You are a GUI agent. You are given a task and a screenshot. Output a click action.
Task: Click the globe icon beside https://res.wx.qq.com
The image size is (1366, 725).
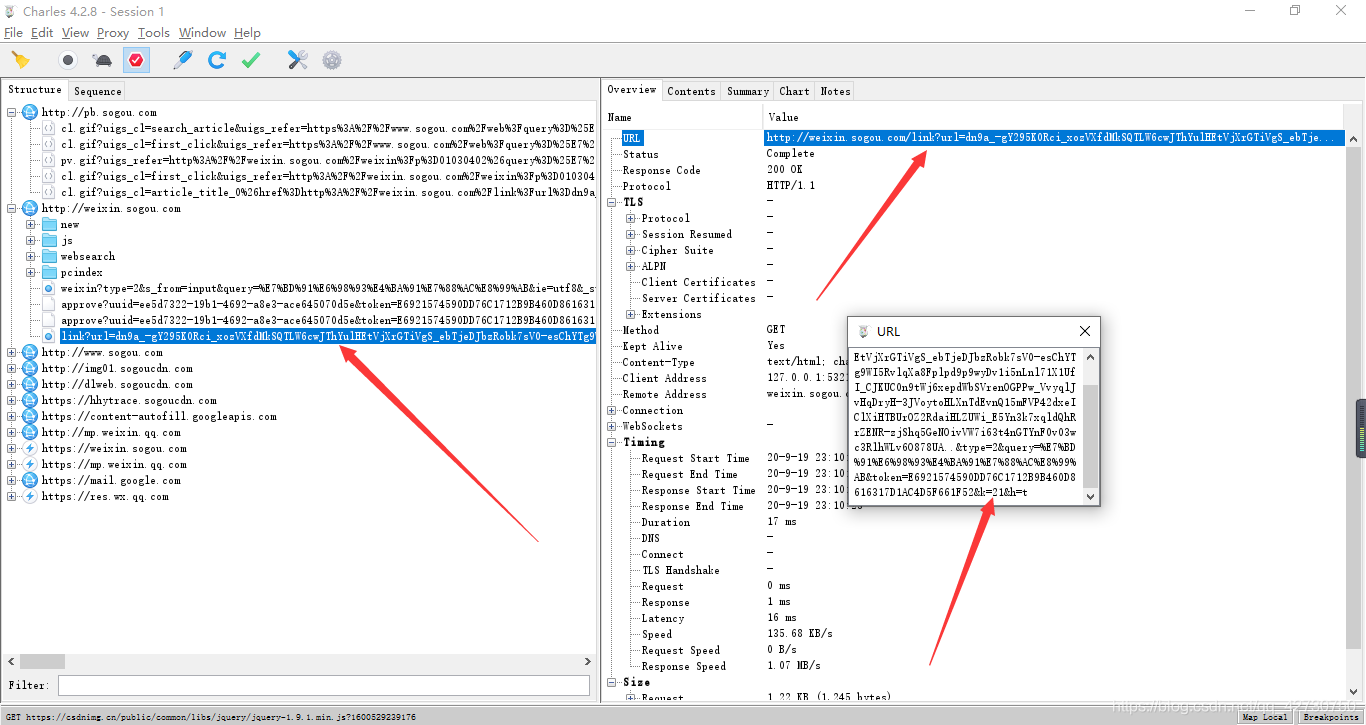tap(29, 496)
